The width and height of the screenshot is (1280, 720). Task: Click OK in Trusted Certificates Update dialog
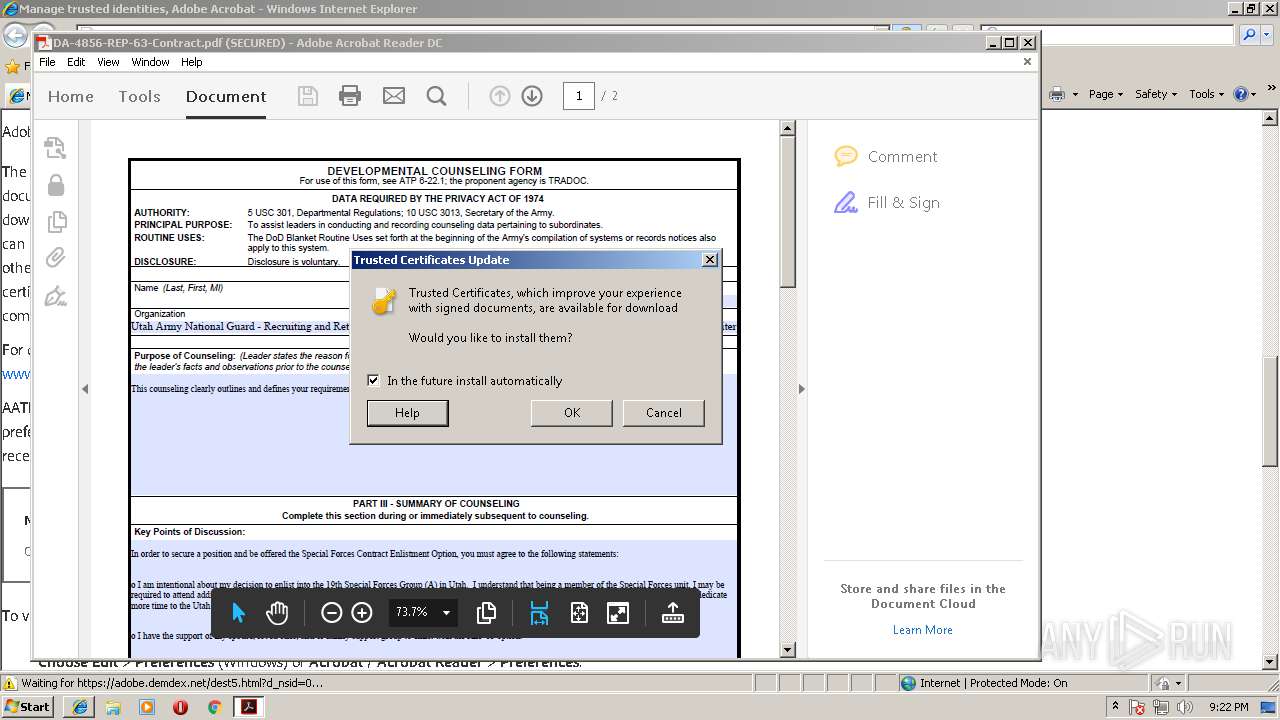point(572,413)
